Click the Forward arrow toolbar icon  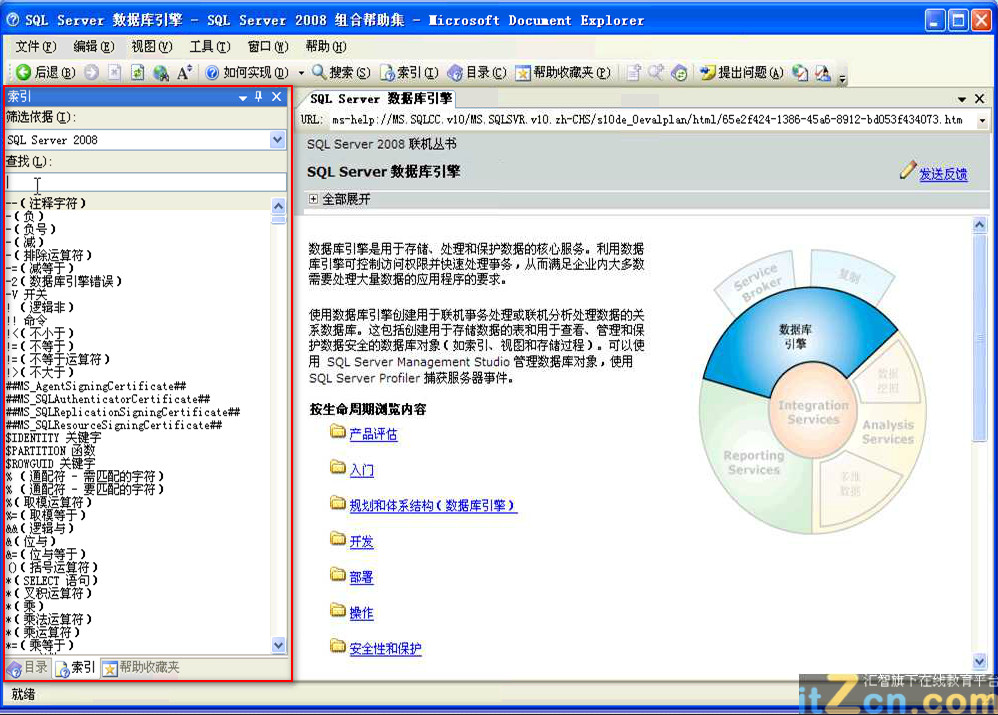[92, 73]
